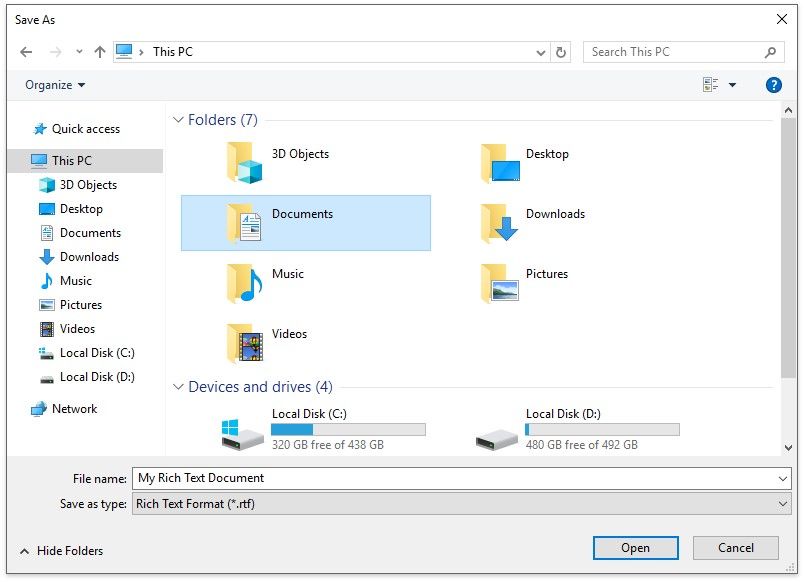Click the Change your view icon
804x582 pixels.
(711, 85)
